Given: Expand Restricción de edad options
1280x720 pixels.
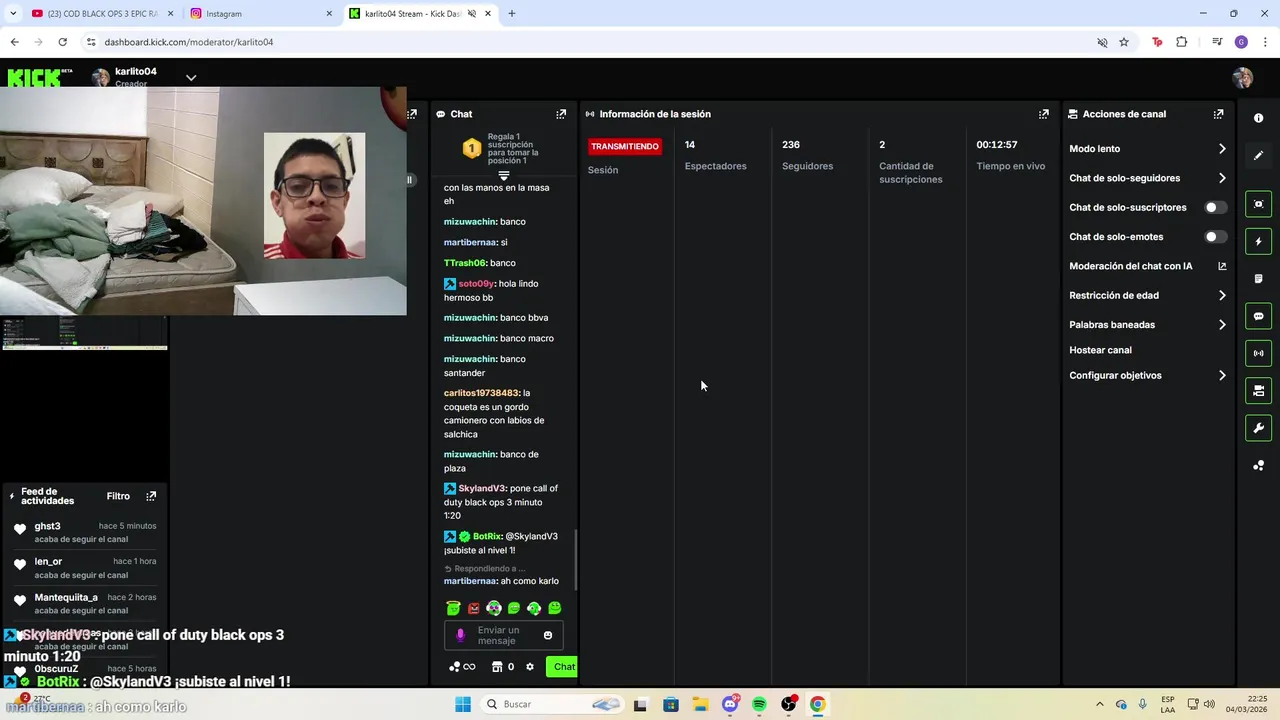Looking at the screenshot, I should click(x=1222, y=296).
